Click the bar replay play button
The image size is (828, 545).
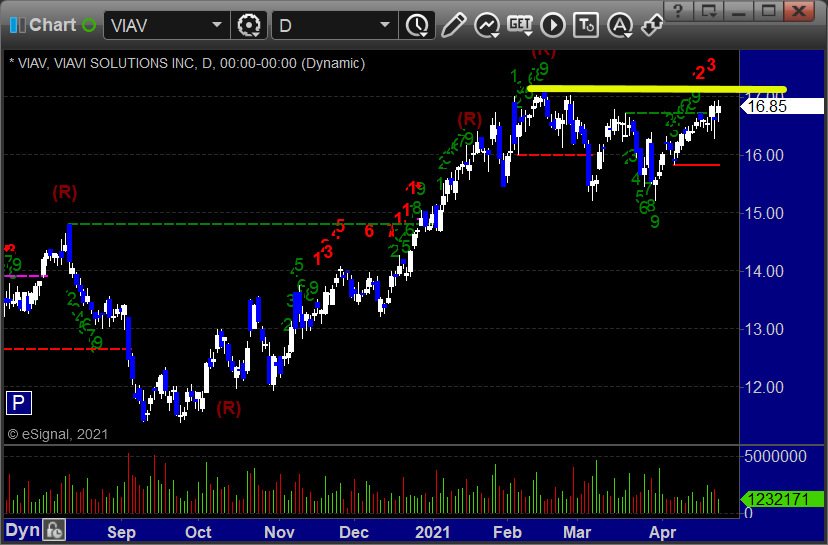coord(553,25)
